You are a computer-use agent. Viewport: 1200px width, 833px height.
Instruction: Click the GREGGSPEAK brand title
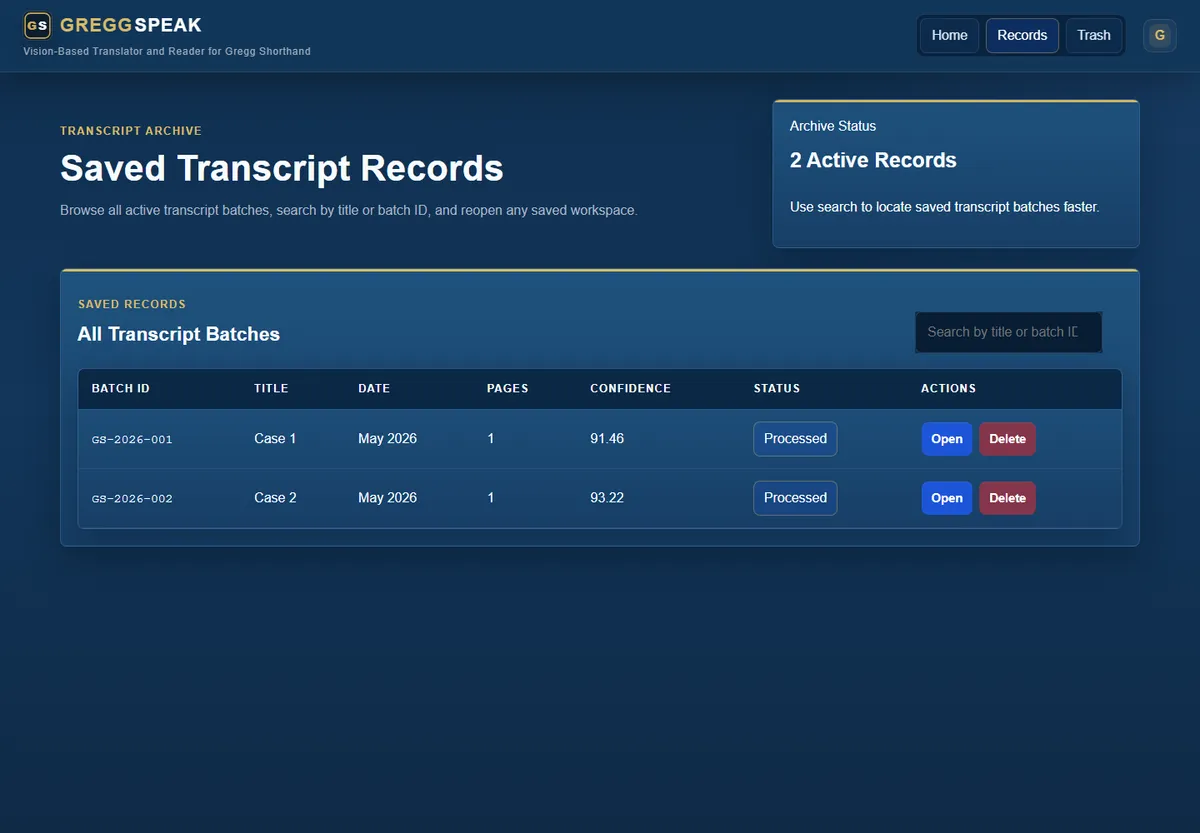pyautogui.click(x=131, y=25)
